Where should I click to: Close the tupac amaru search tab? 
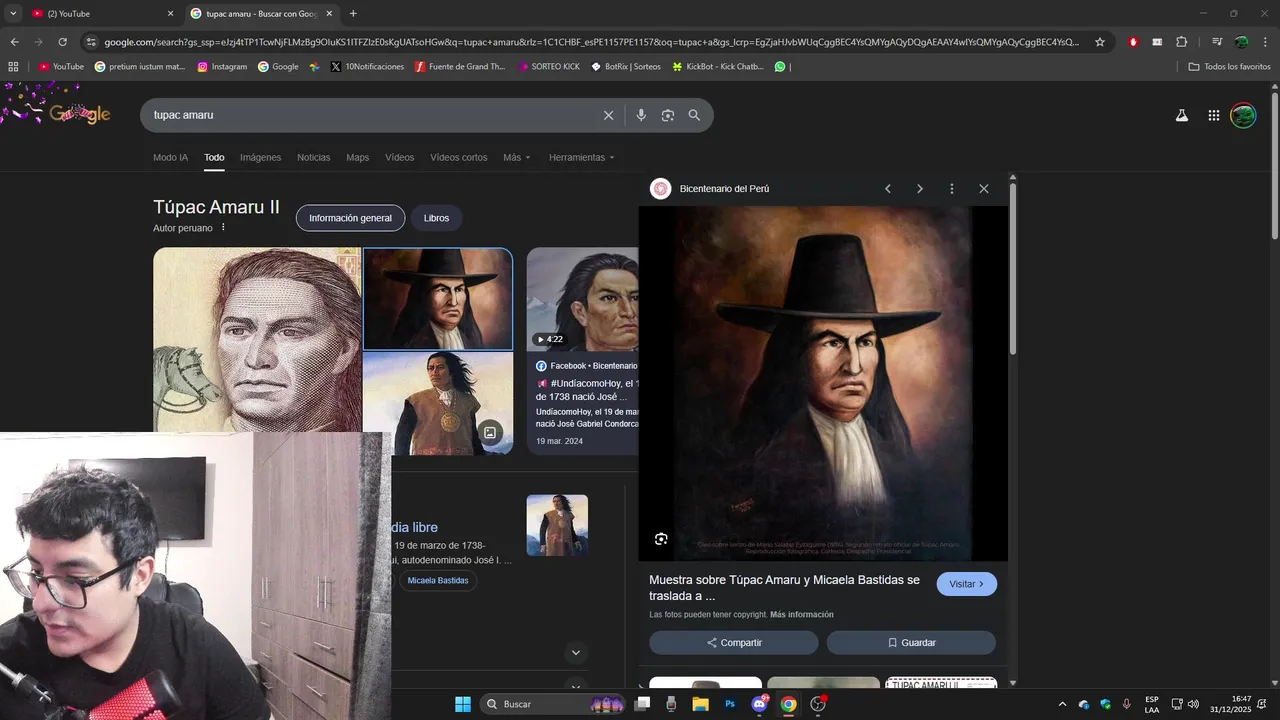(329, 14)
